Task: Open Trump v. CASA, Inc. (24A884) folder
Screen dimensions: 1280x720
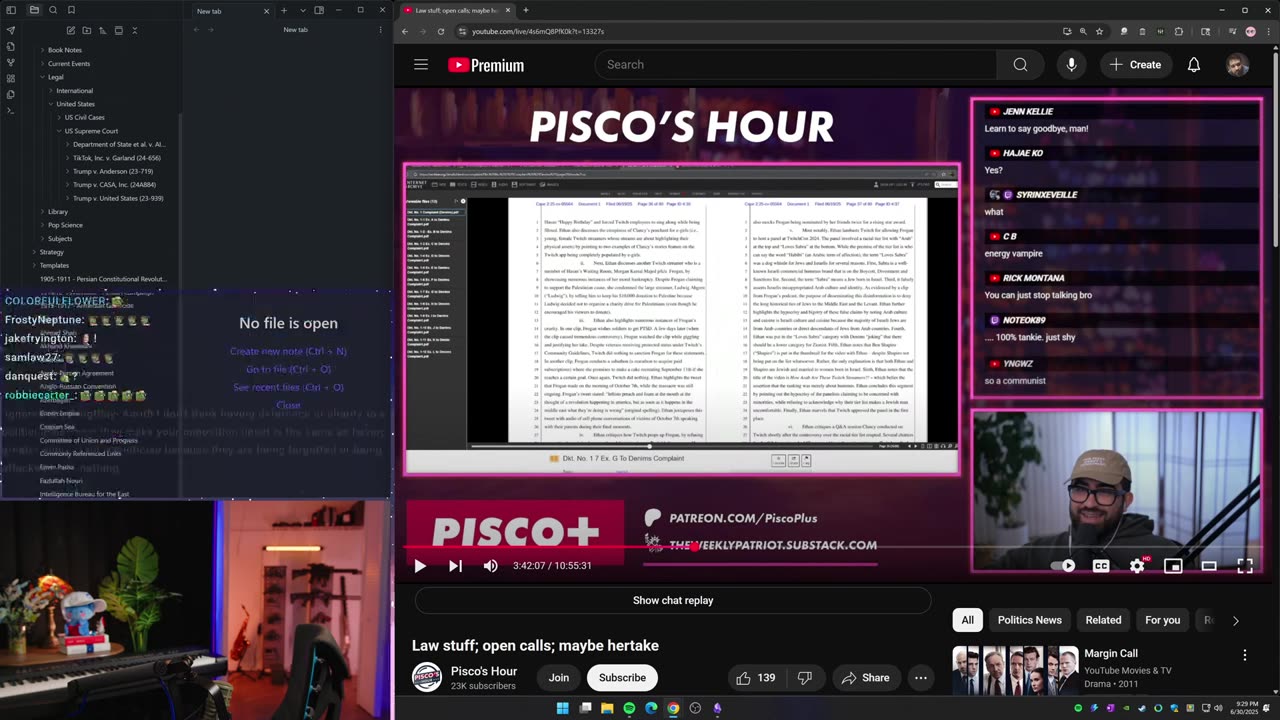Action: pyautogui.click(x=114, y=185)
